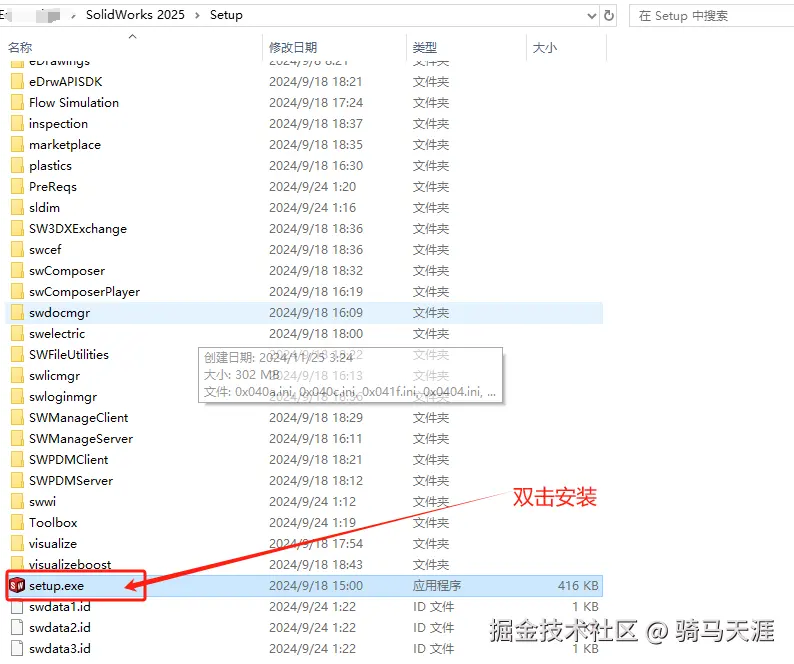Click the setup.exe SolidWorks icon
This screenshot has width=794, height=664.
pos(17,585)
